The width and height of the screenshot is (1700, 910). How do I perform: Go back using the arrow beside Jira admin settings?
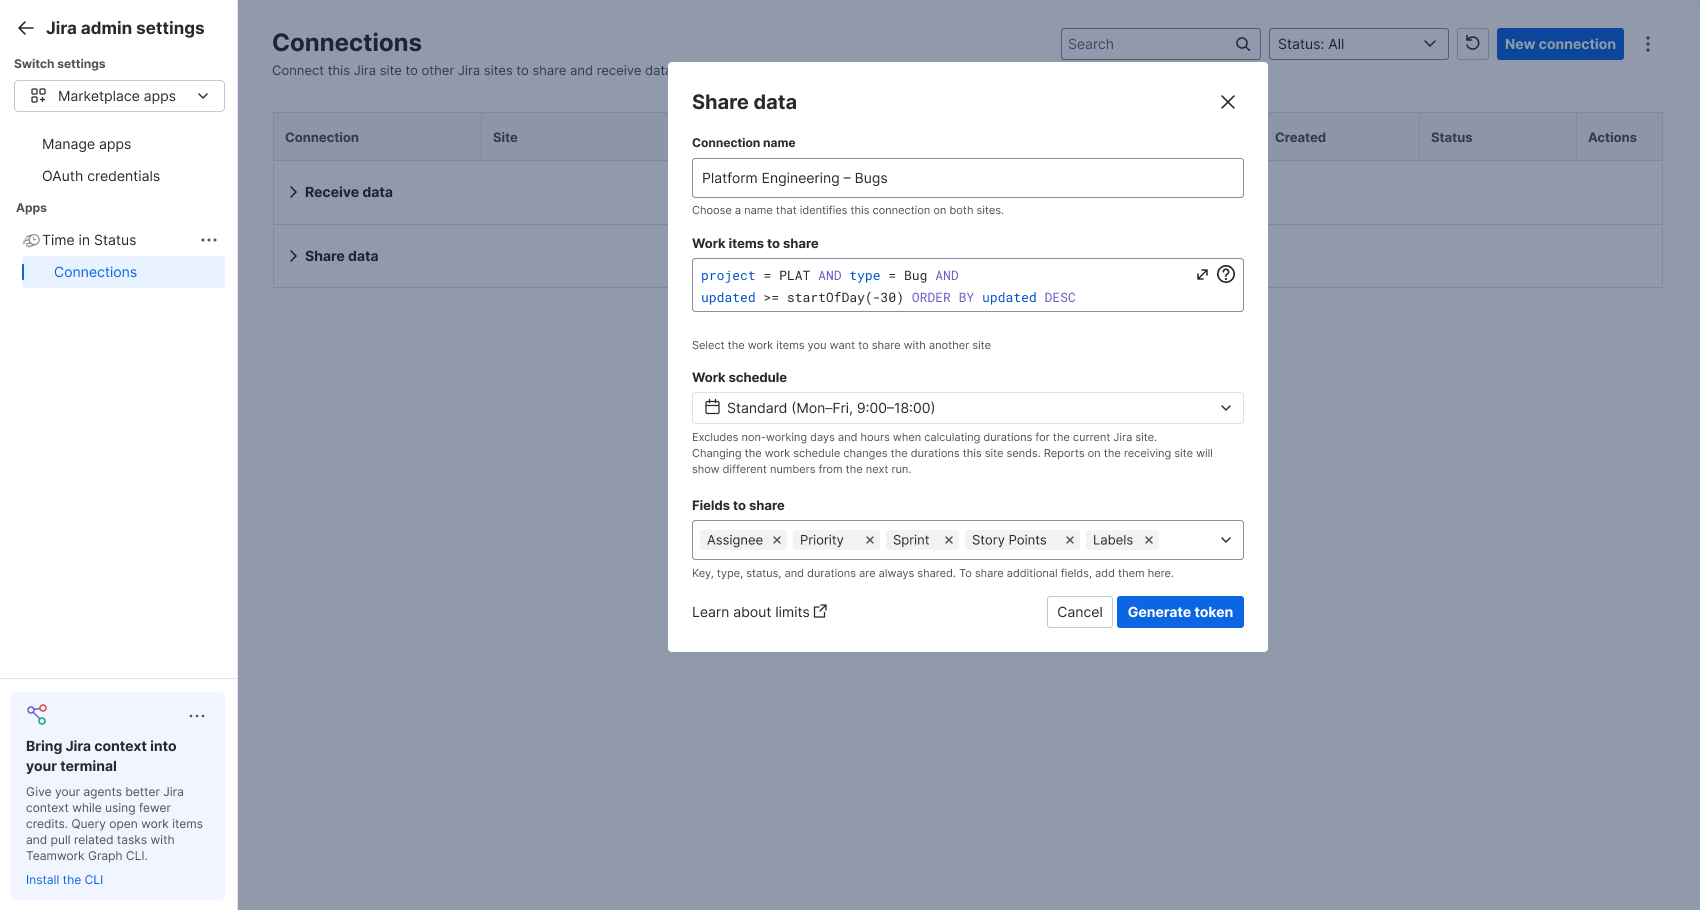26,28
